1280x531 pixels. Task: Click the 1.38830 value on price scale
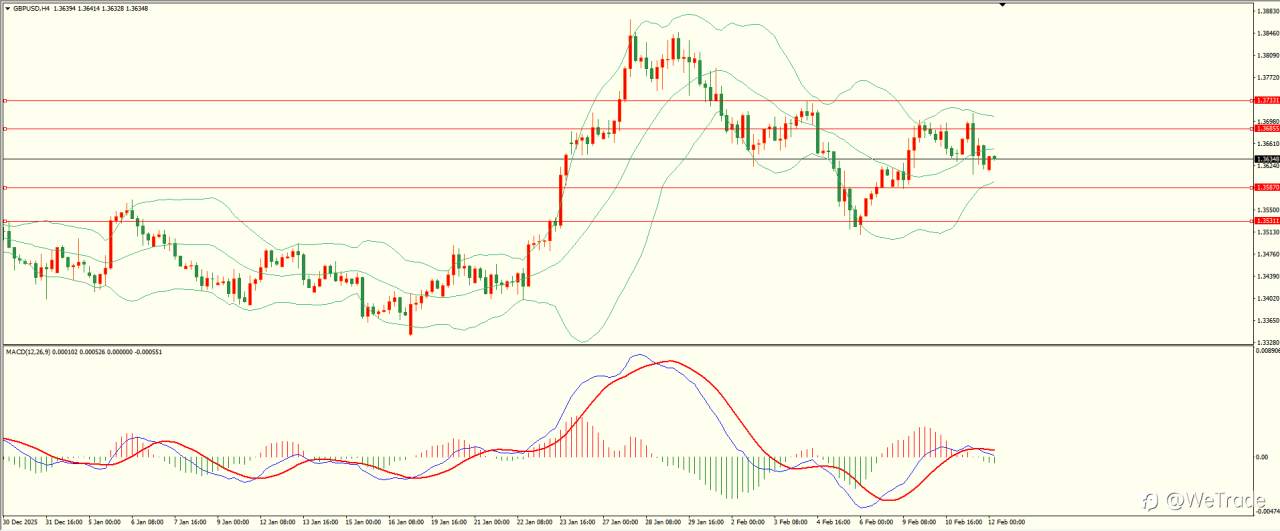coord(1269,12)
